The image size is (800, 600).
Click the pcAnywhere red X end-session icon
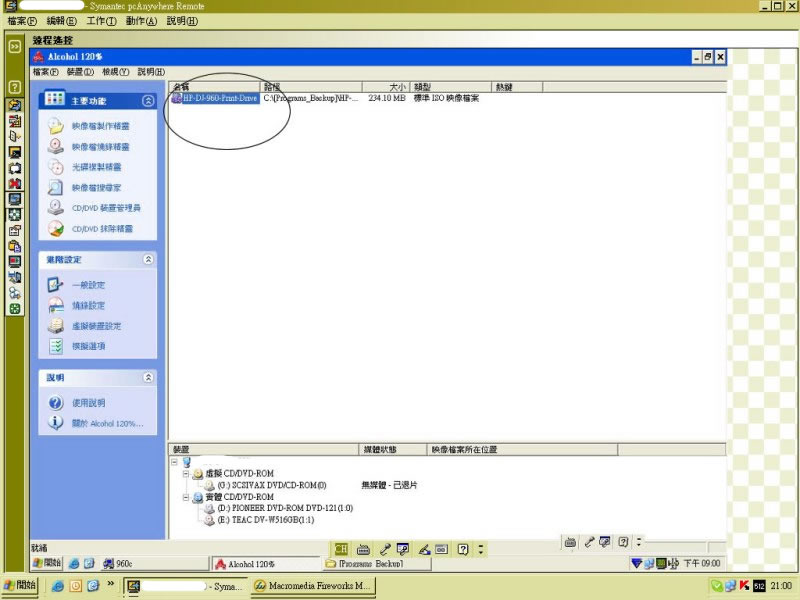tap(15, 183)
